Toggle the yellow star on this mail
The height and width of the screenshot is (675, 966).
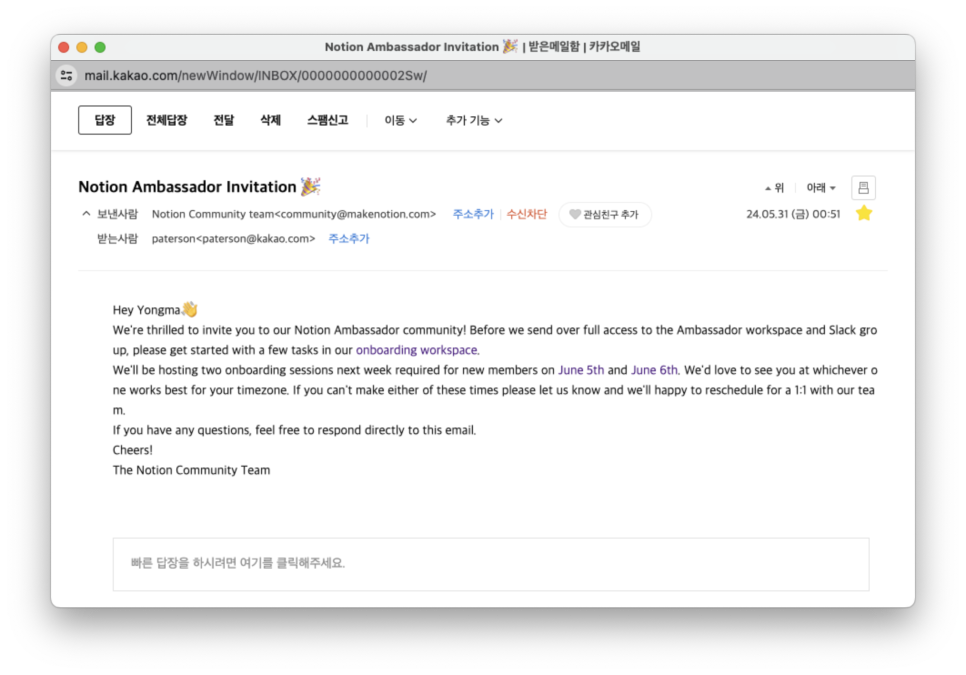click(864, 213)
